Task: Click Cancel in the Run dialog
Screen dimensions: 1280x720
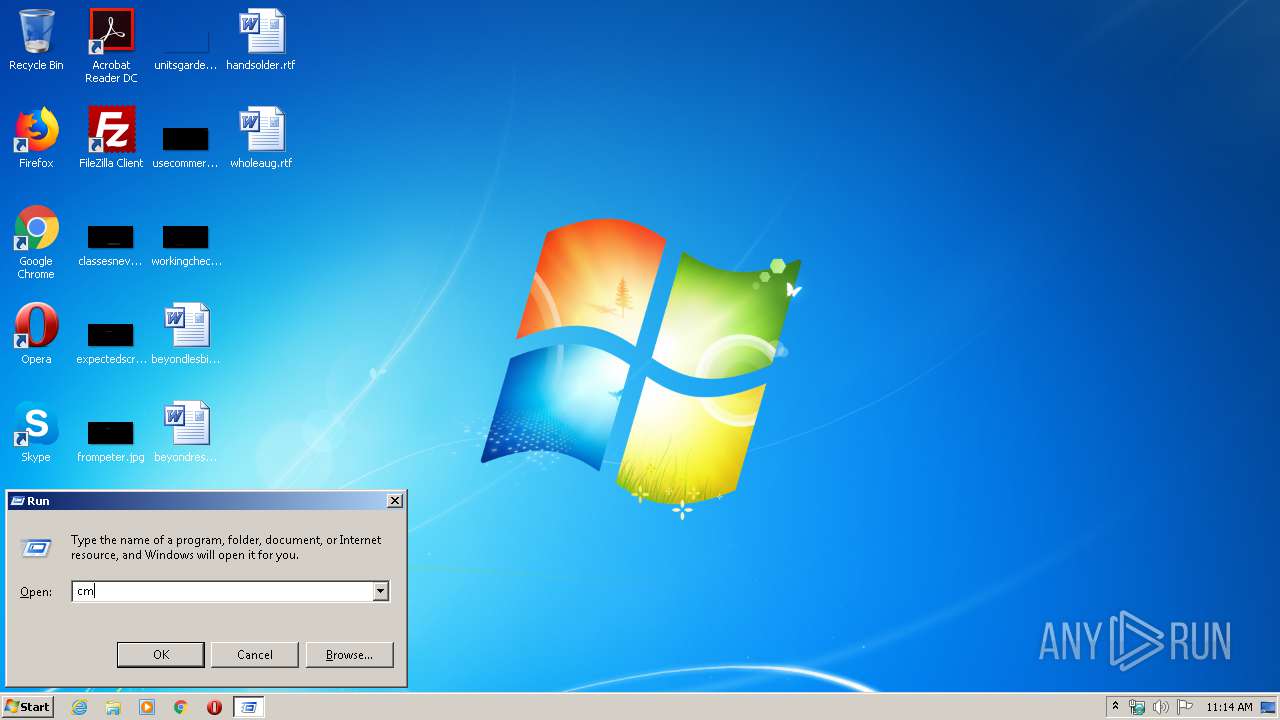Action: coord(255,655)
